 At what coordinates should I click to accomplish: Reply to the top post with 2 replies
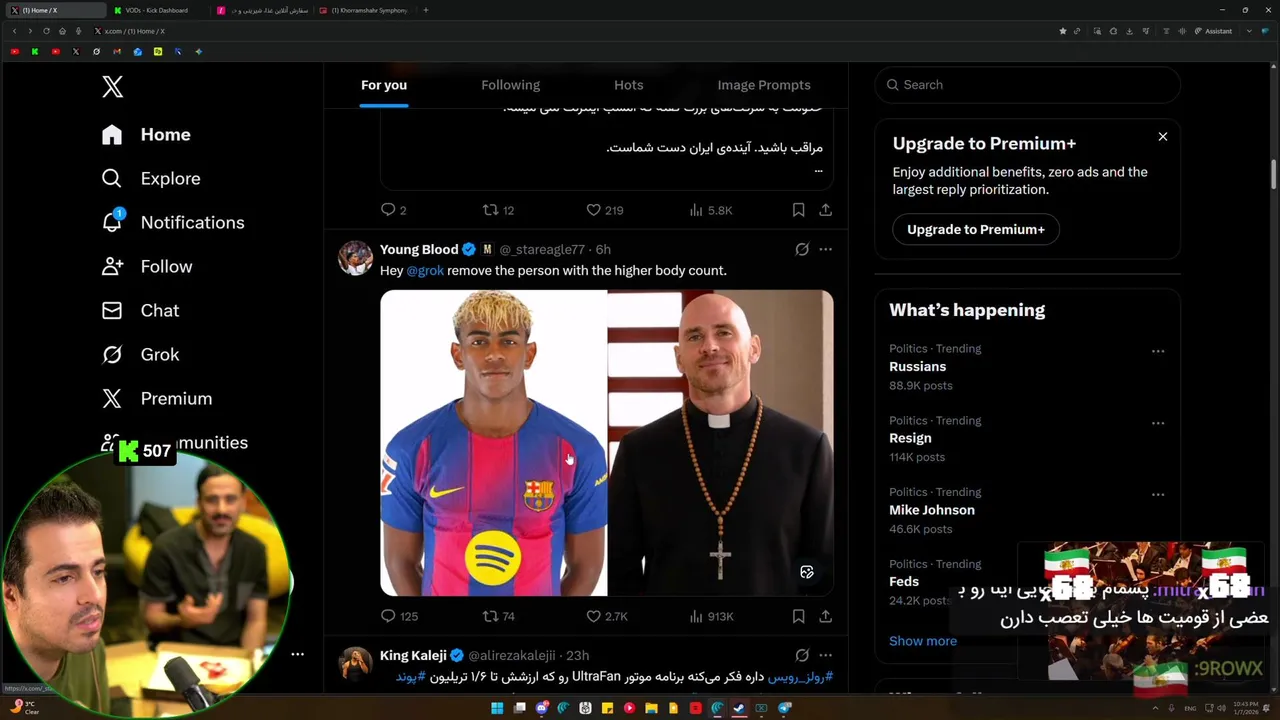coord(393,210)
